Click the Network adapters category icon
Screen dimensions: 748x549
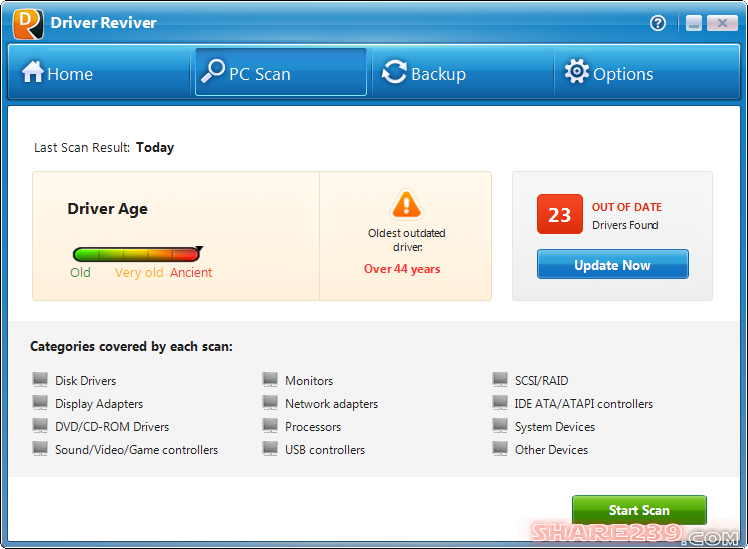(x=270, y=403)
